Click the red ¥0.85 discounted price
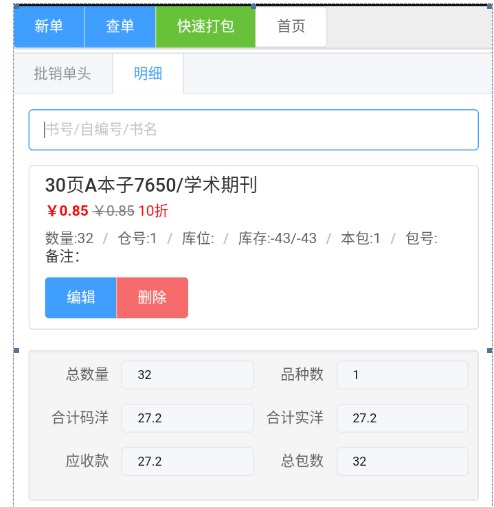 pyautogui.click(x=67, y=211)
